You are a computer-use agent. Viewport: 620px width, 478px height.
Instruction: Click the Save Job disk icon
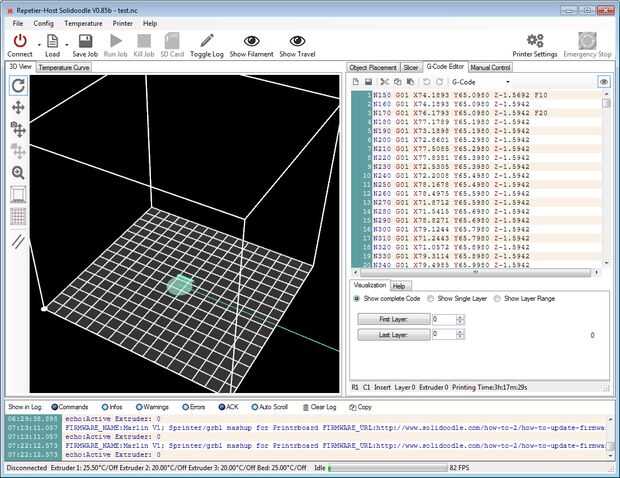84,40
